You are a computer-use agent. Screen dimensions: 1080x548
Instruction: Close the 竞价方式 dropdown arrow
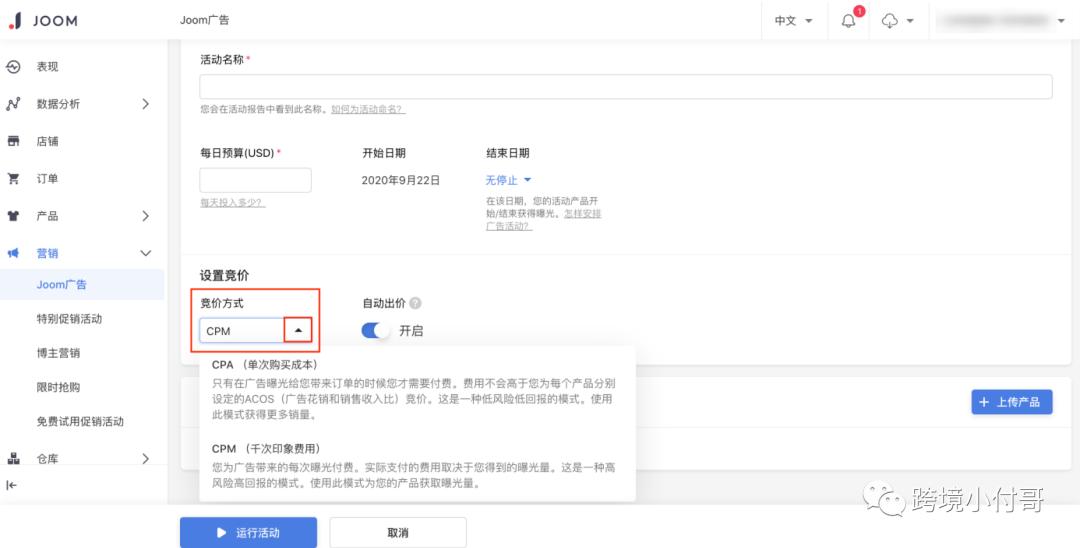298,330
